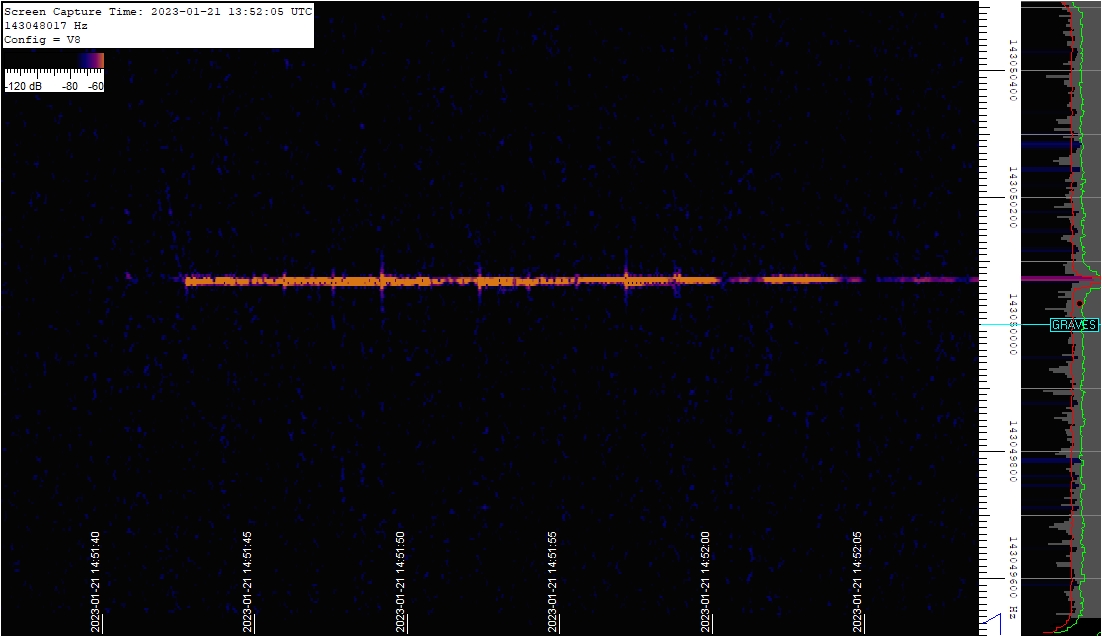Image resolution: width=1102 pixels, height=637 pixels.
Task: Click the 143050200 frequency axis label
Action: pos(1013,198)
